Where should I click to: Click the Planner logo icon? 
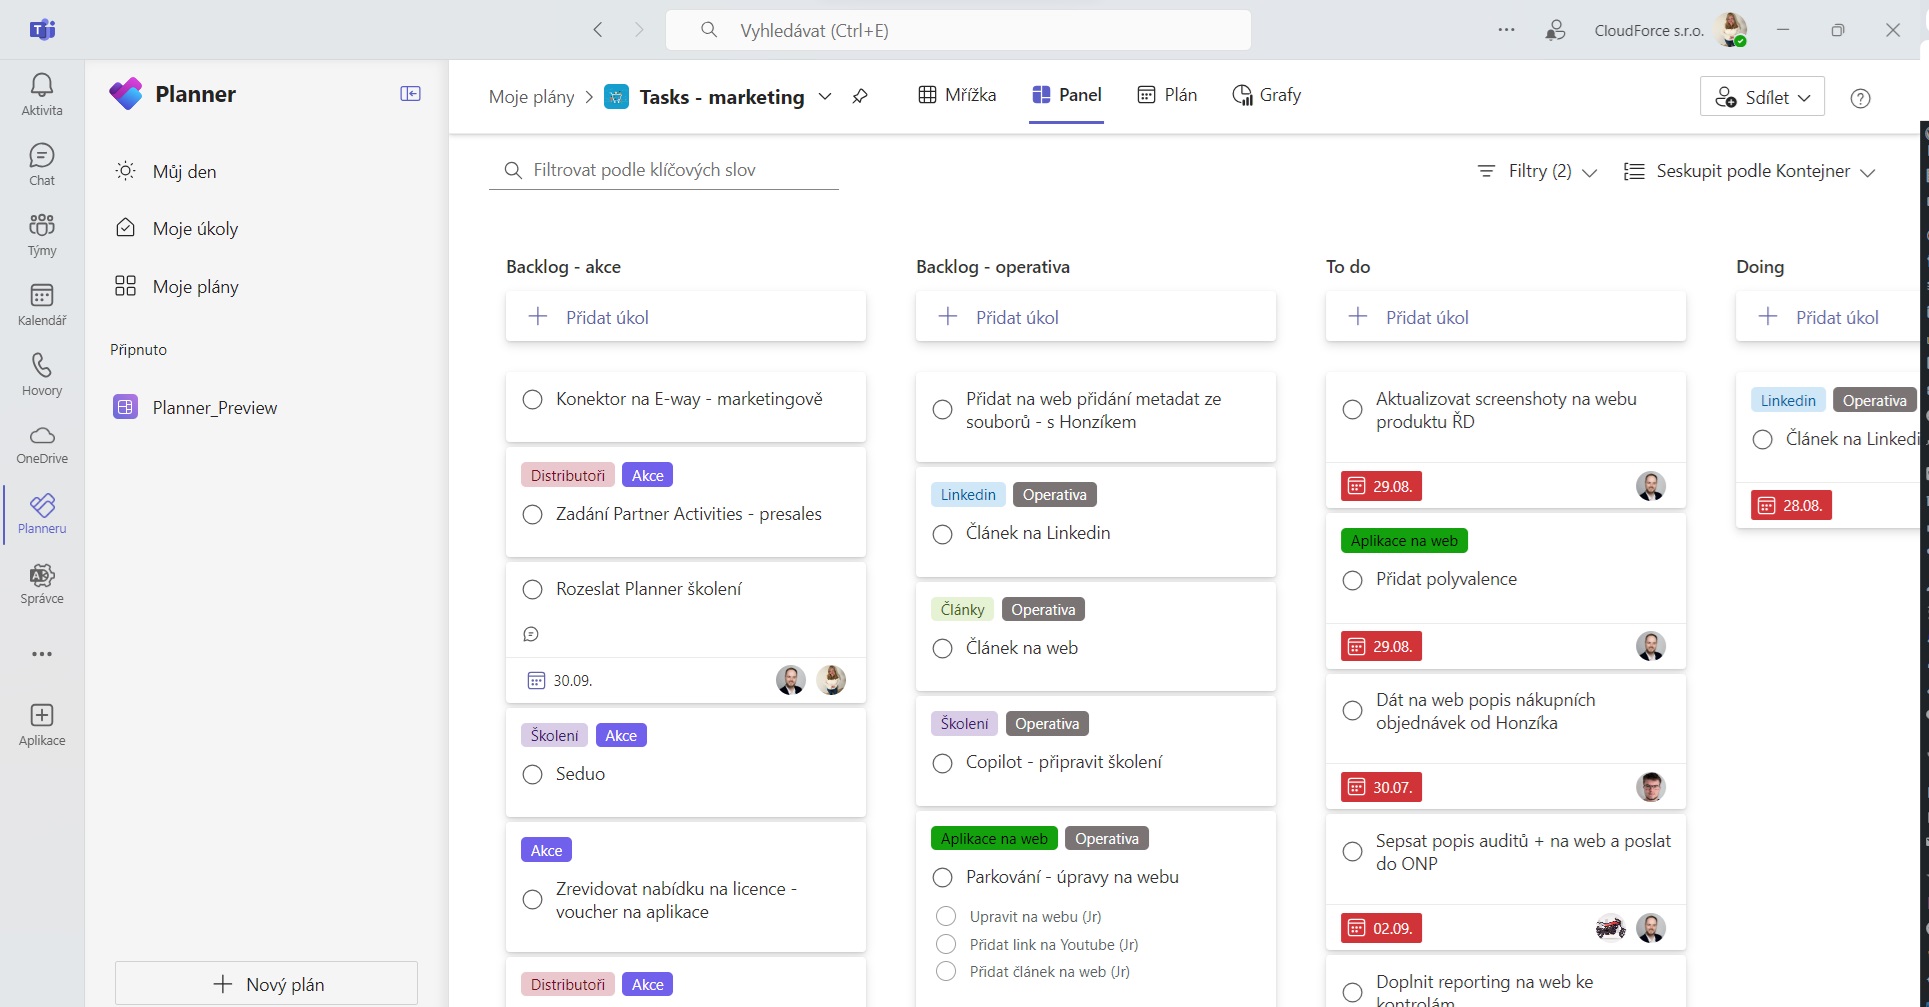[x=126, y=94]
